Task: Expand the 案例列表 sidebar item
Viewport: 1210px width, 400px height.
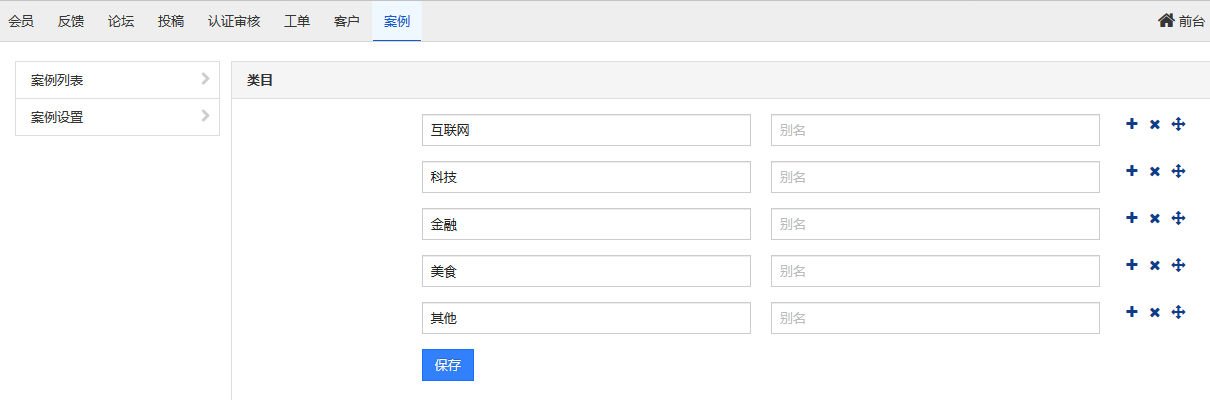Action: 117,80
